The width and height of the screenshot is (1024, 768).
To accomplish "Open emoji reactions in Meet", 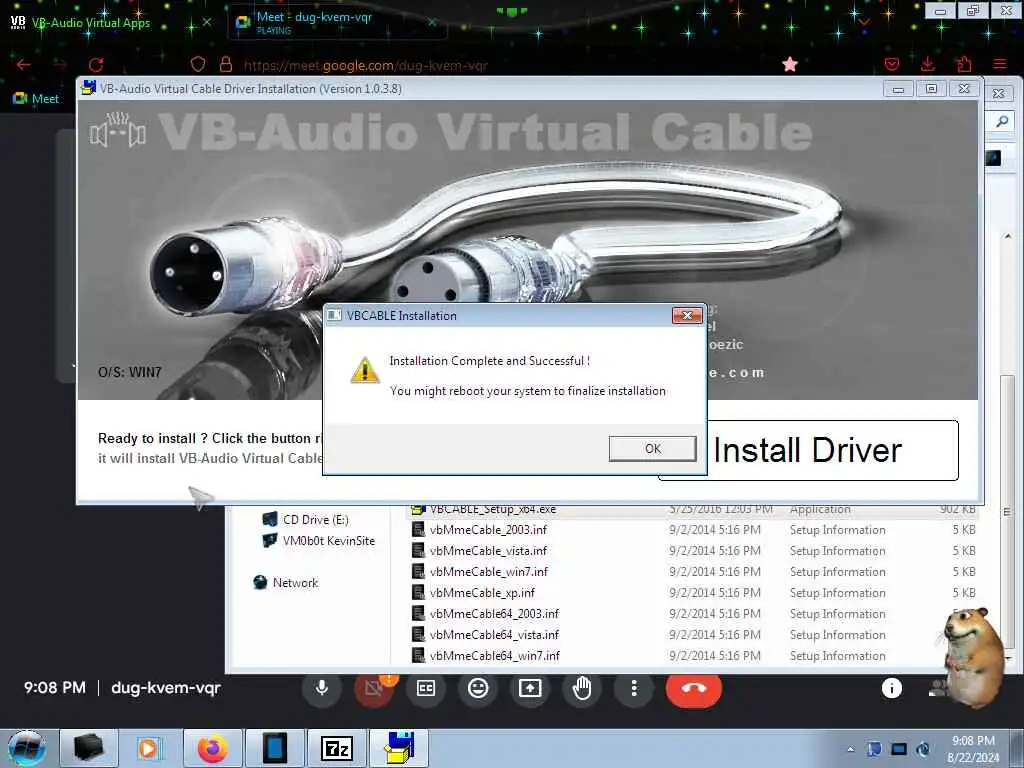I will [x=478, y=688].
